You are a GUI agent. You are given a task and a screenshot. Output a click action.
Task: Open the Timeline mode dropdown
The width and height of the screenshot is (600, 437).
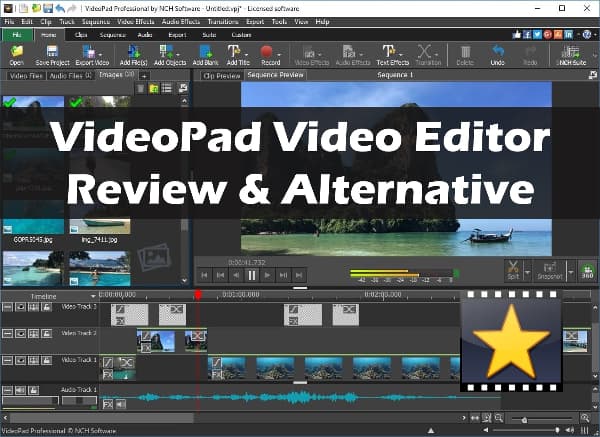click(93, 296)
